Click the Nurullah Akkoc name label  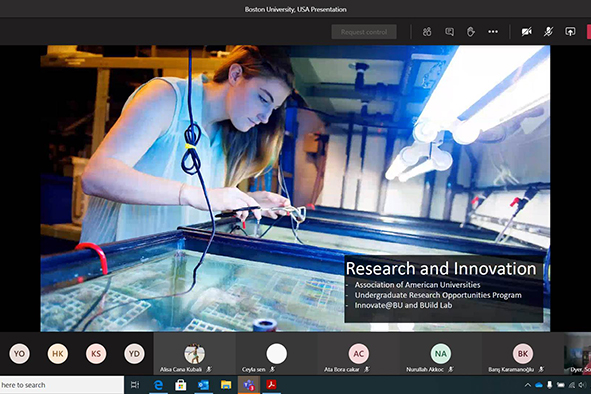pyautogui.click(x=425, y=369)
